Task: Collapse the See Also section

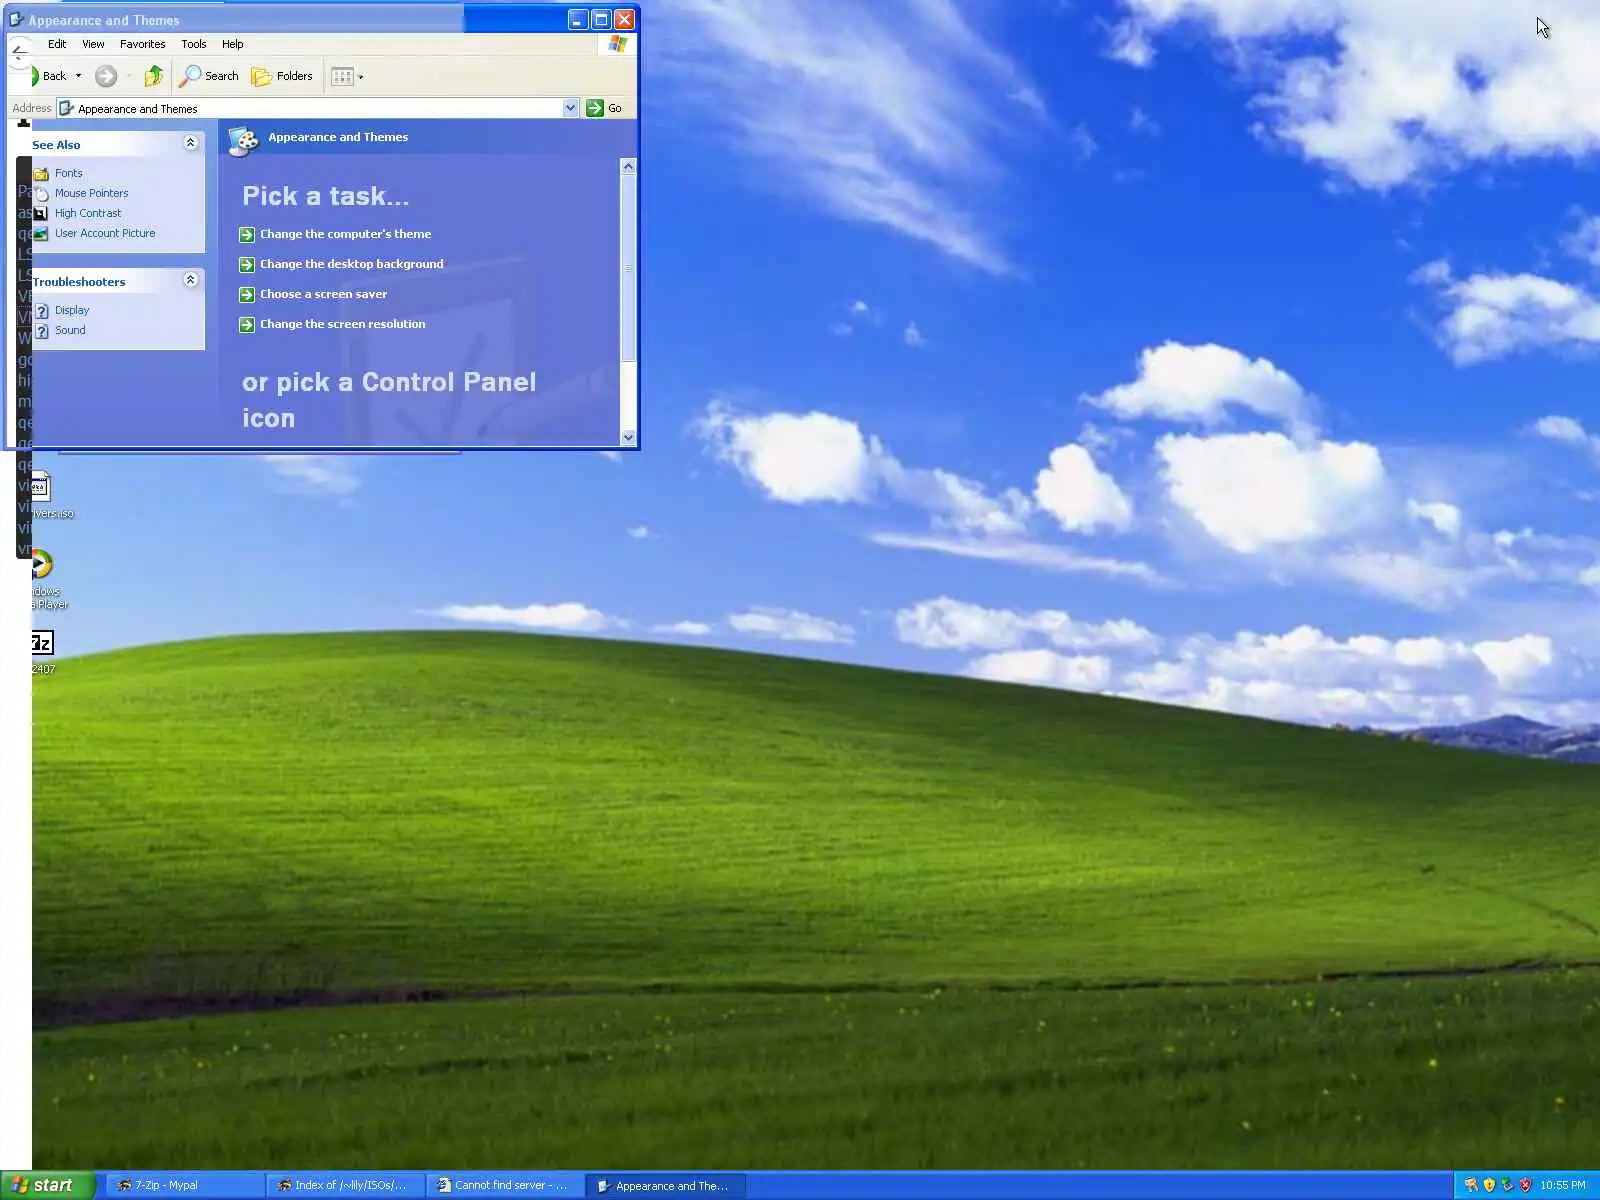Action: coord(190,143)
